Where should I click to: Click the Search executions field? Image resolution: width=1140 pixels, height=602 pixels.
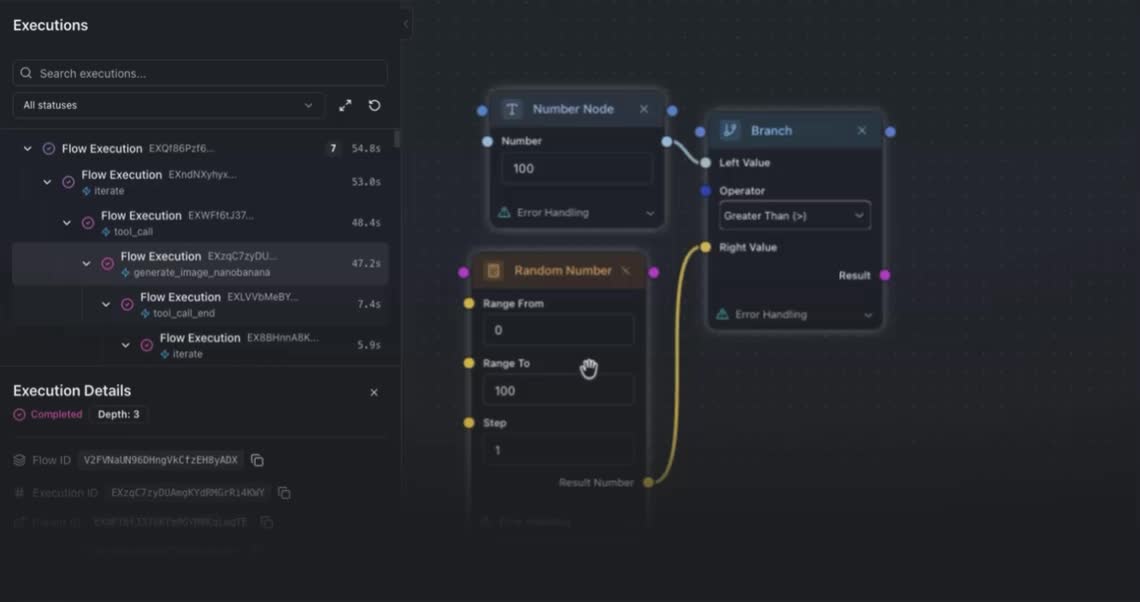(x=200, y=73)
